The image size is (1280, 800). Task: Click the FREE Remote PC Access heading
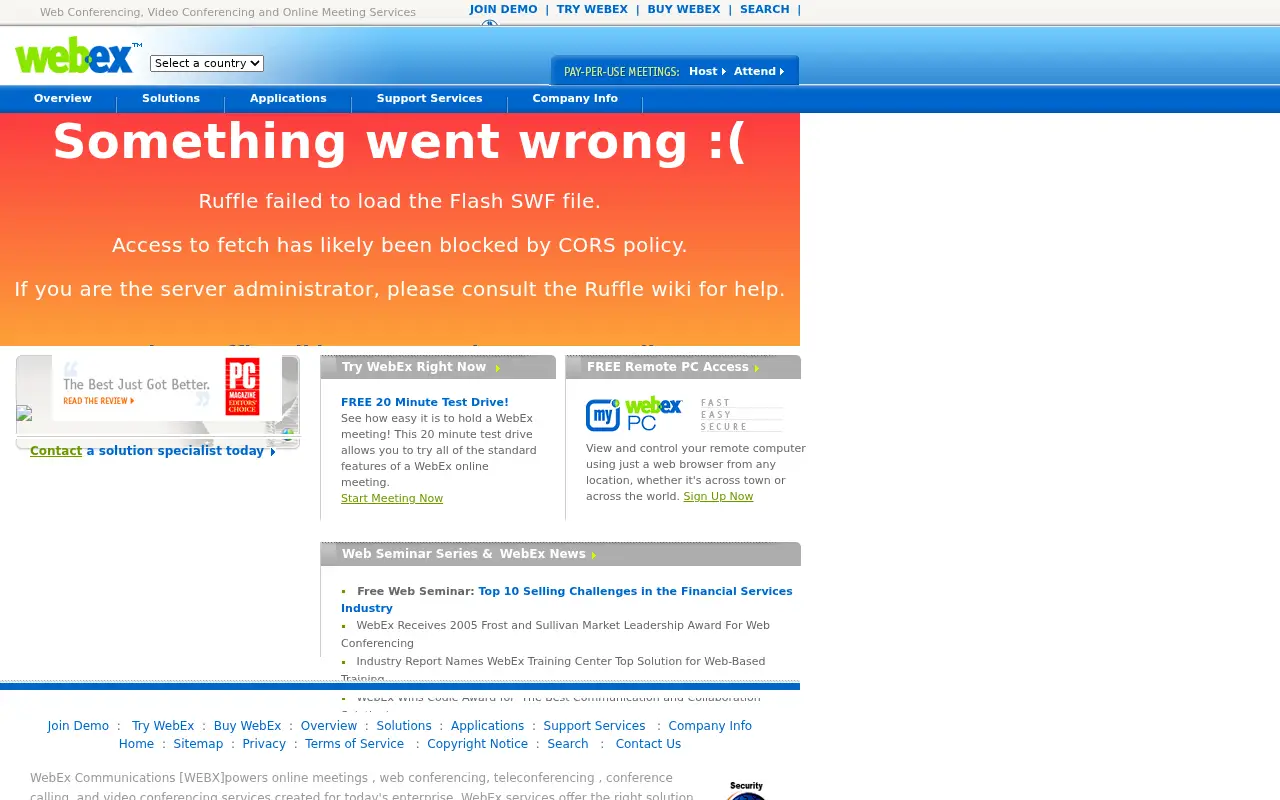point(668,367)
